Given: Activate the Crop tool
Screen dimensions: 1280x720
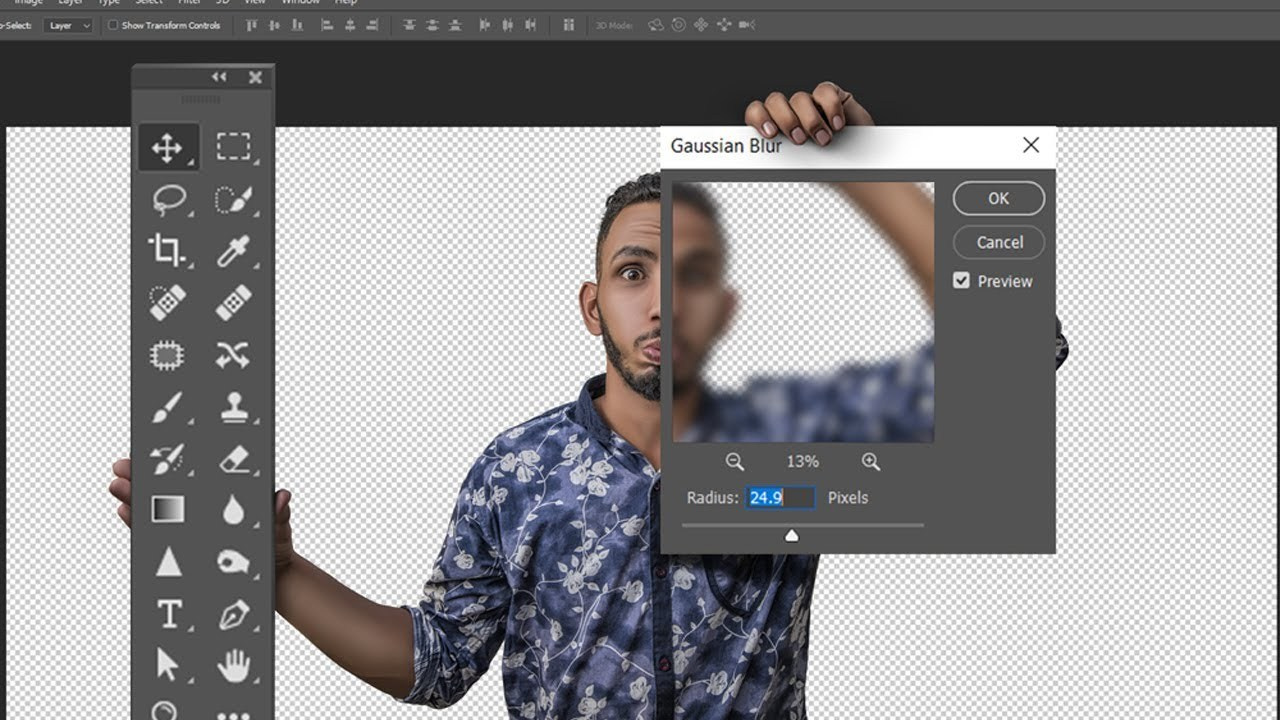Looking at the screenshot, I should [166, 250].
